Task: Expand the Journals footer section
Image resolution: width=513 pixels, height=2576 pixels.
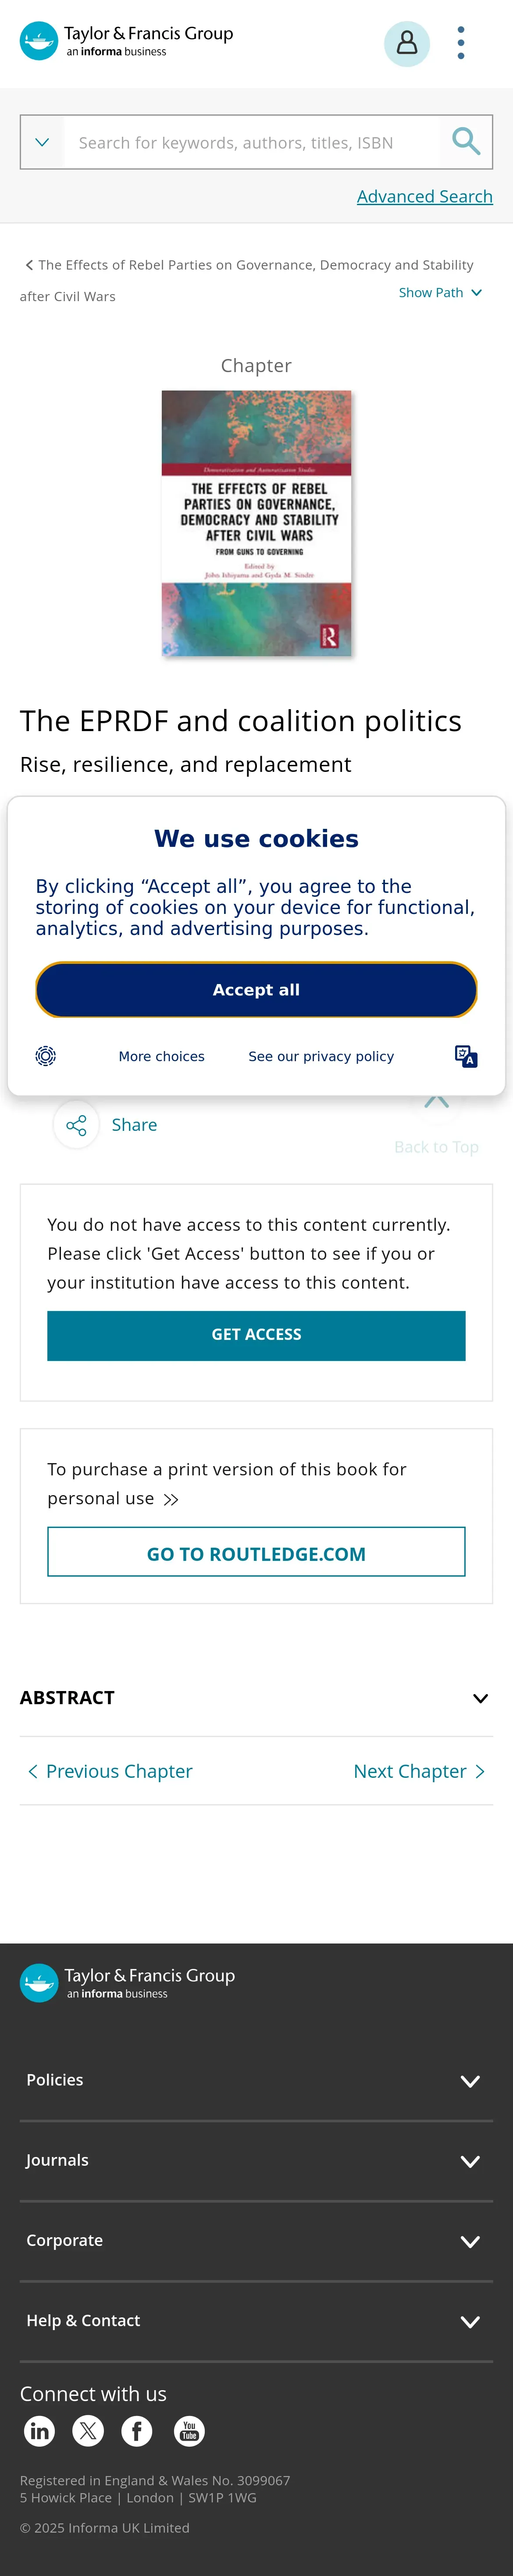Action: 469,2160
